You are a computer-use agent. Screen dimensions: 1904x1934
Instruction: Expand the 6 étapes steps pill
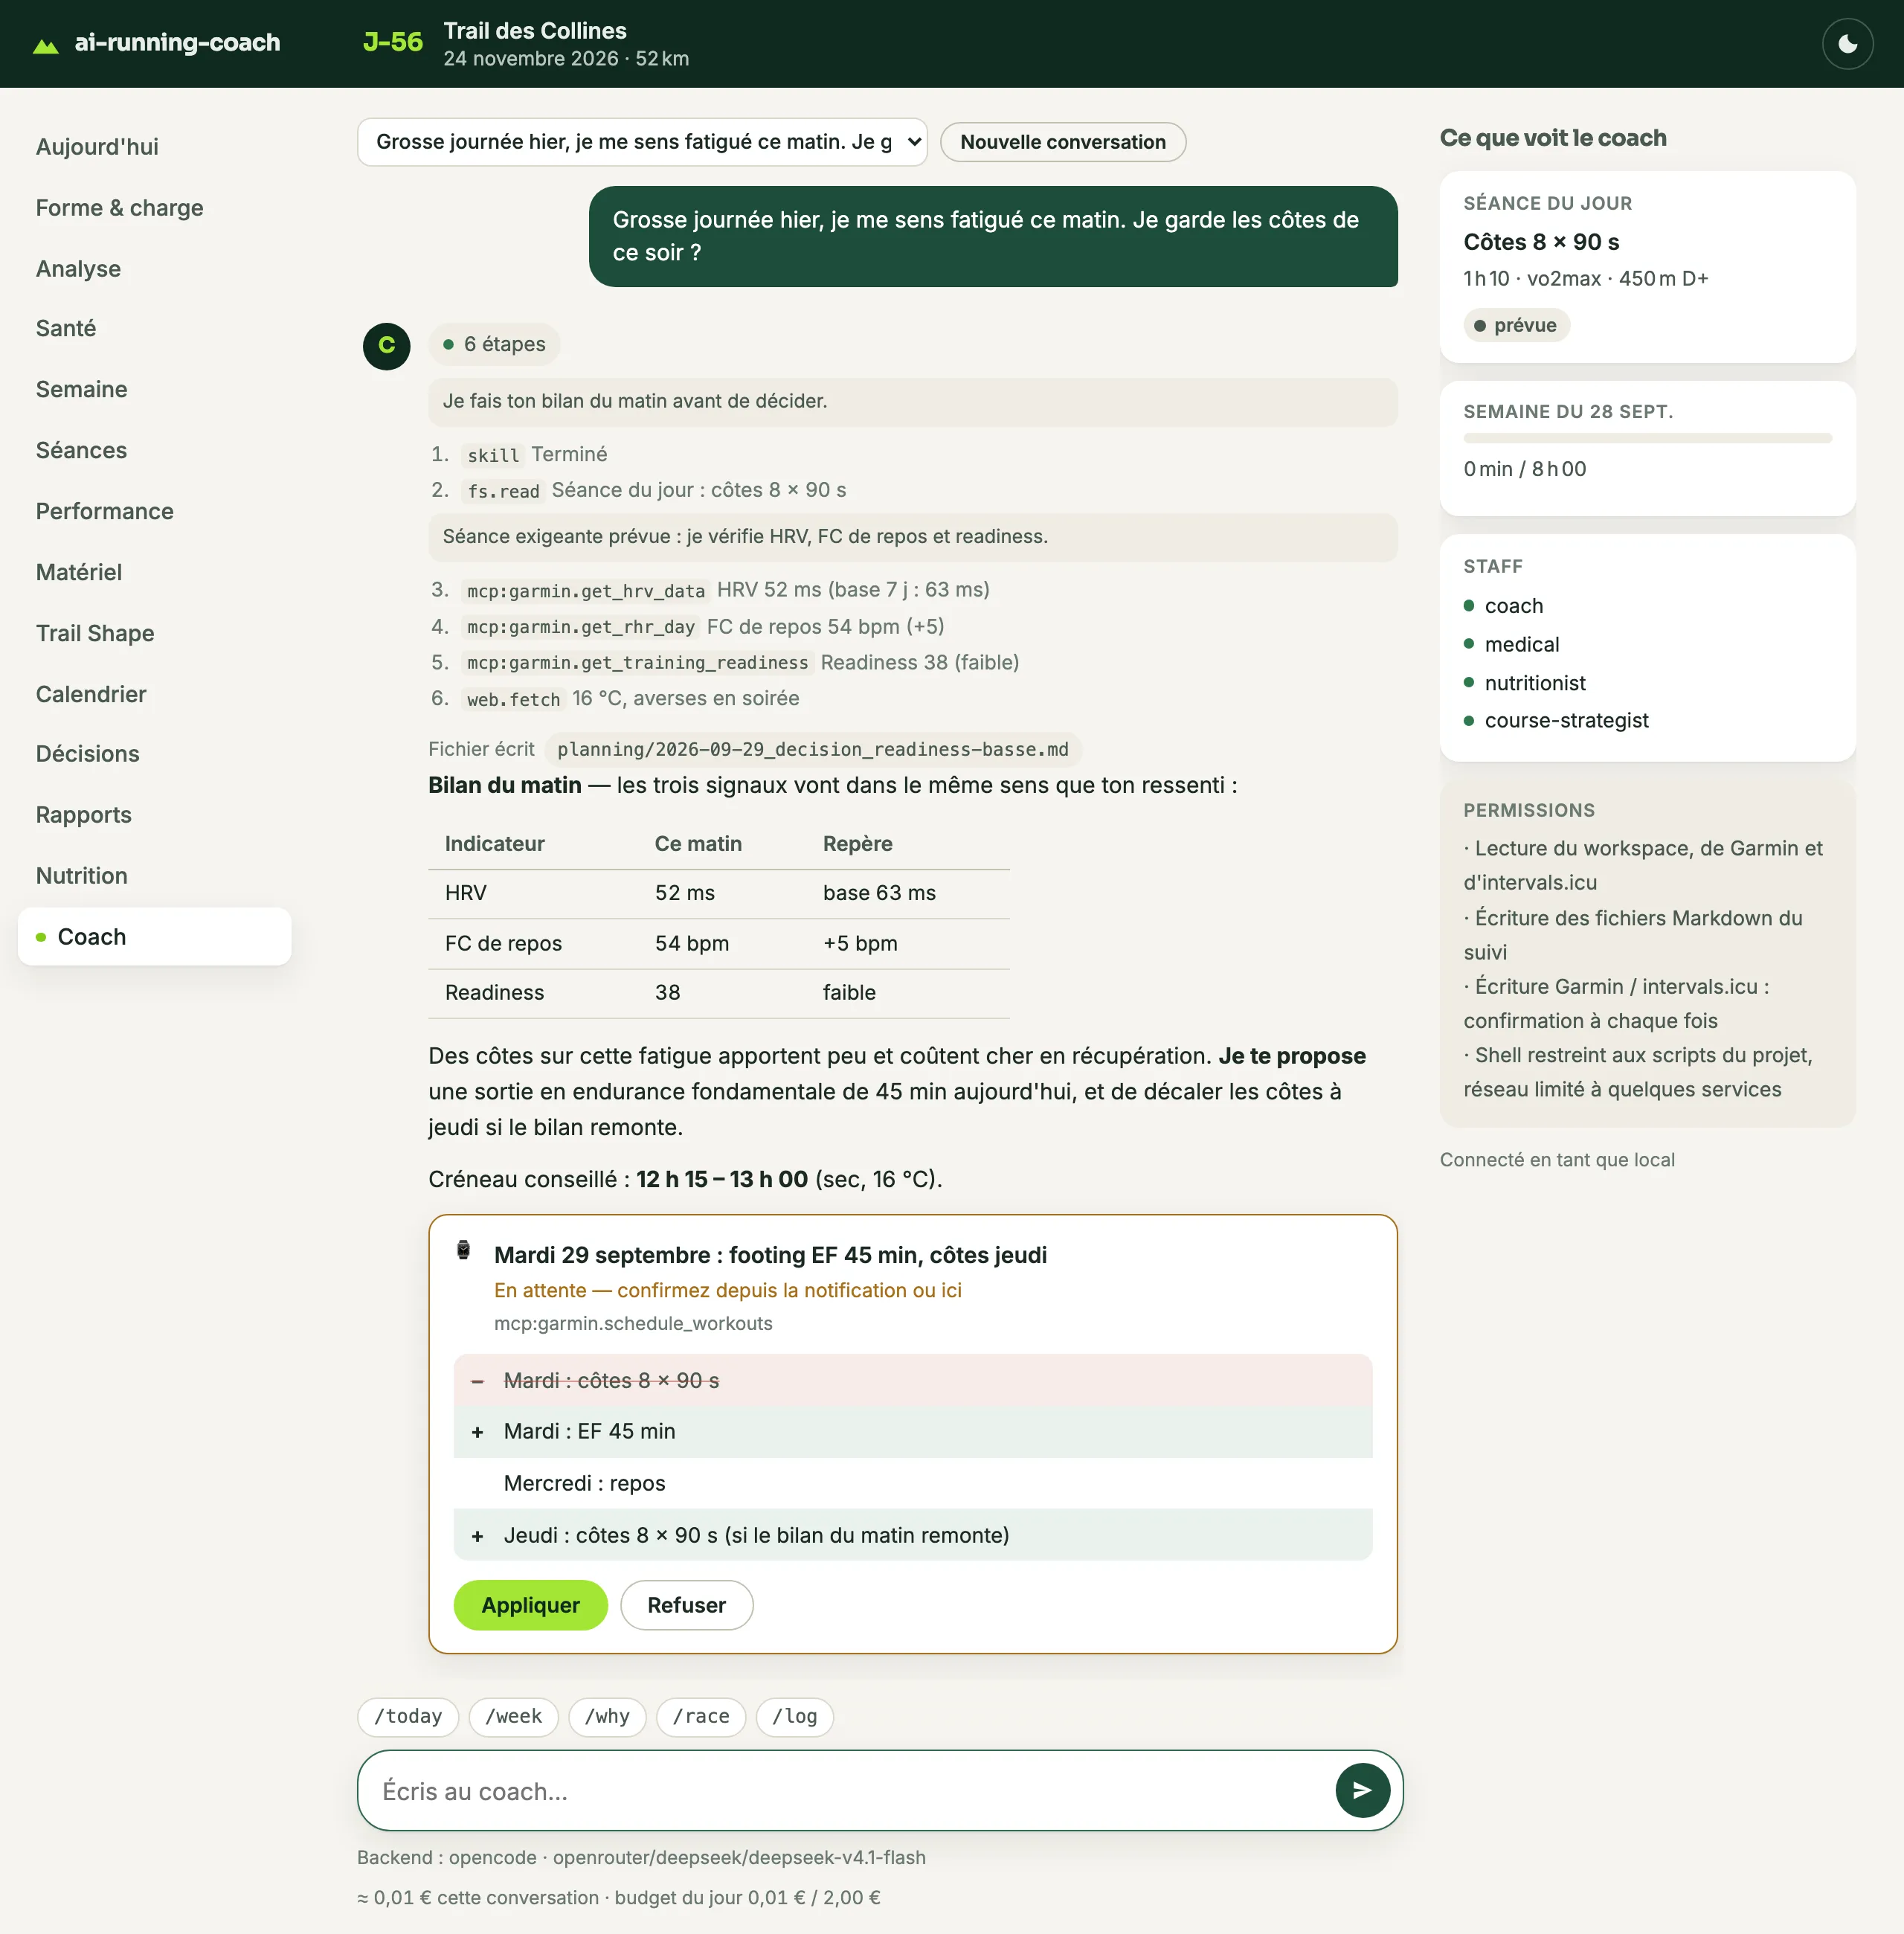(494, 344)
